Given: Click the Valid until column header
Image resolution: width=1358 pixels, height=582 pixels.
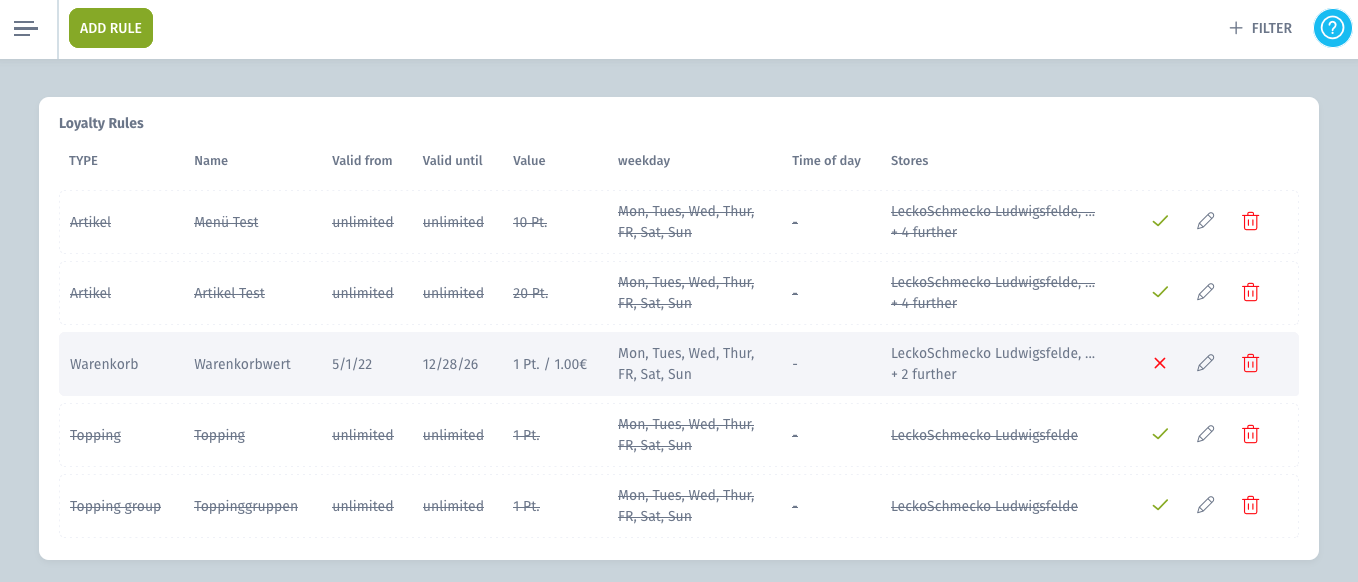Looking at the screenshot, I should click(x=453, y=160).
